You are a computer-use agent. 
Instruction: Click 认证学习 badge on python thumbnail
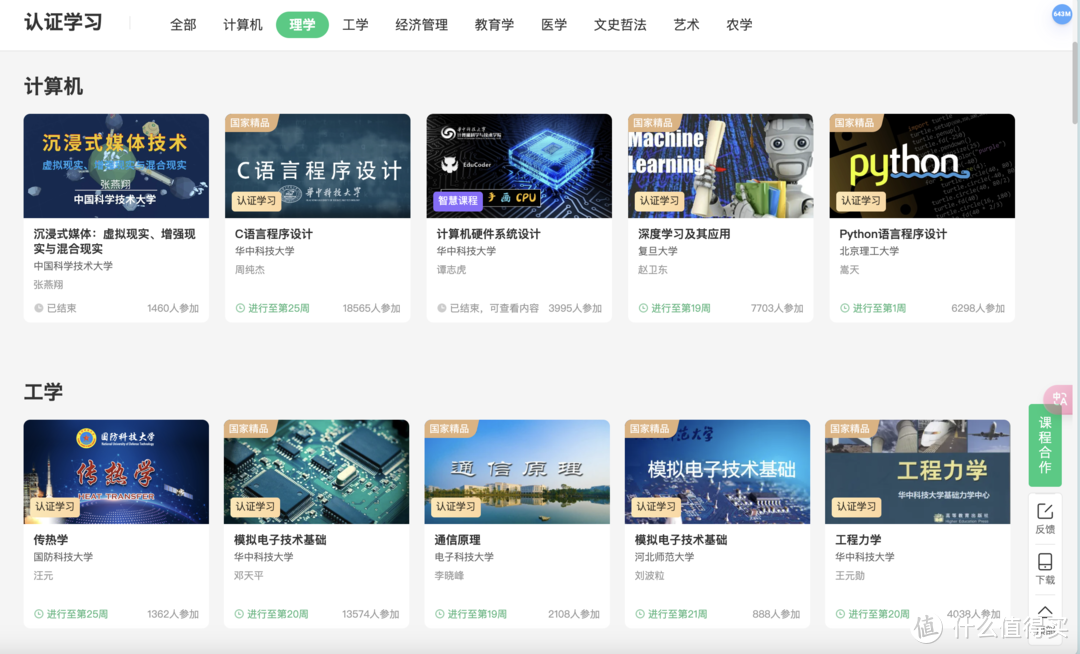click(x=861, y=200)
